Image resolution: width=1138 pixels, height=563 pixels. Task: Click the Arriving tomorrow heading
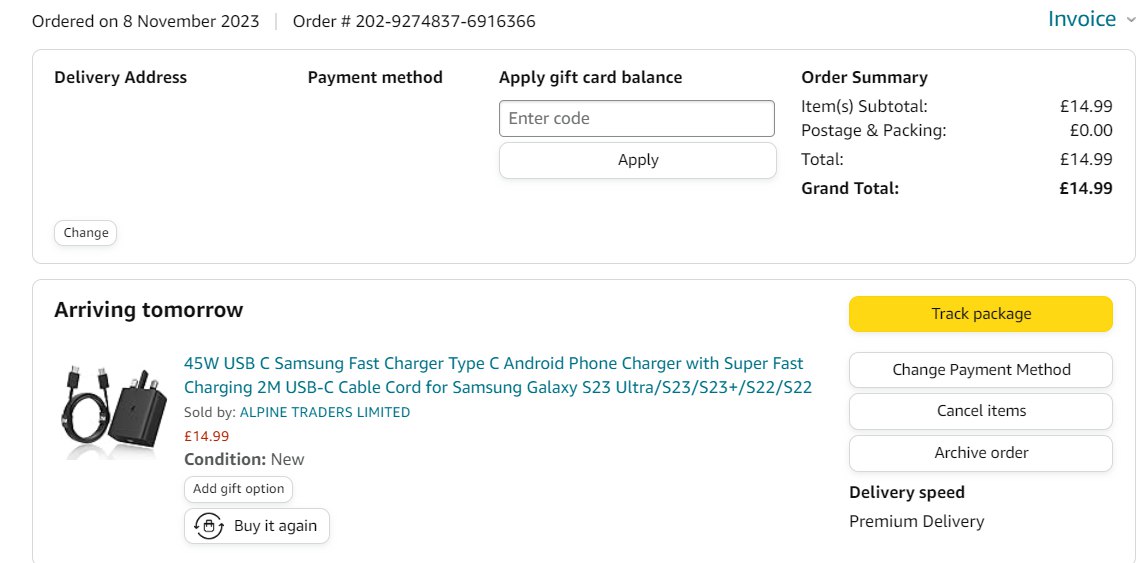click(x=148, y=310)
